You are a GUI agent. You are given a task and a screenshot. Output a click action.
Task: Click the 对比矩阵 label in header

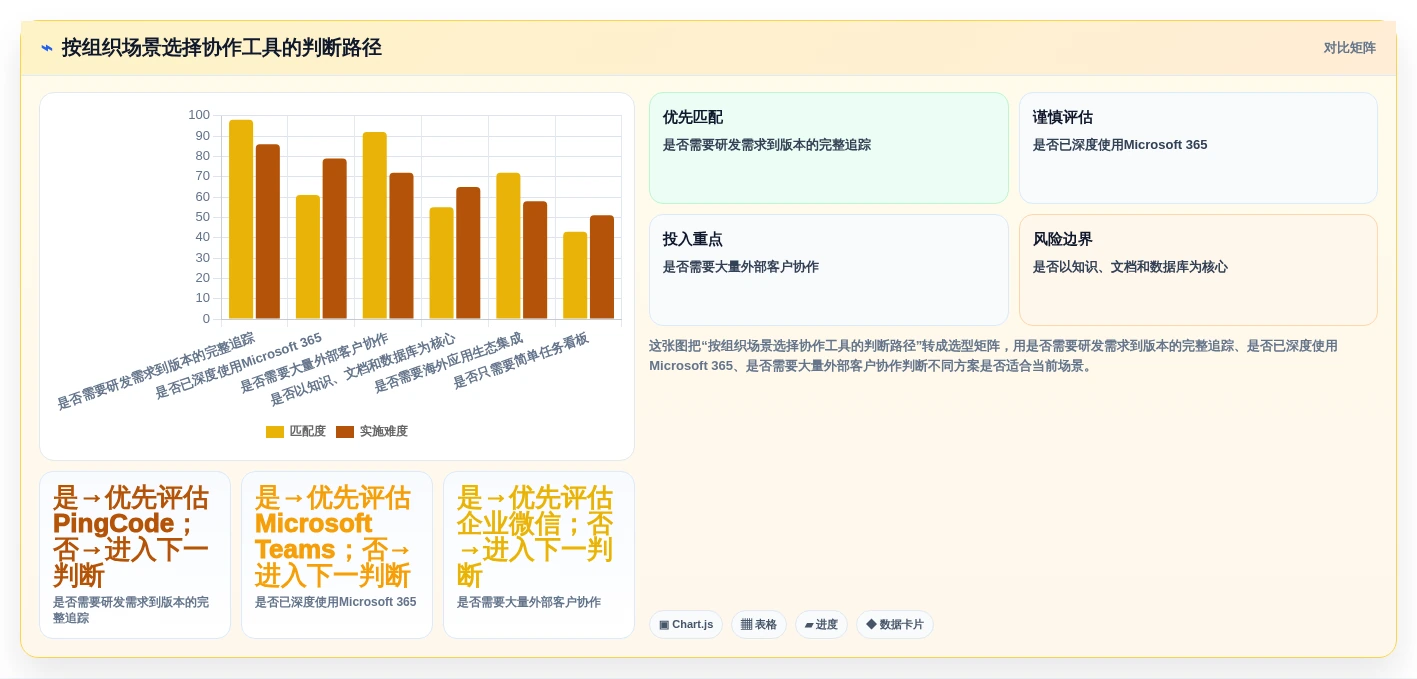(1349, 48)
